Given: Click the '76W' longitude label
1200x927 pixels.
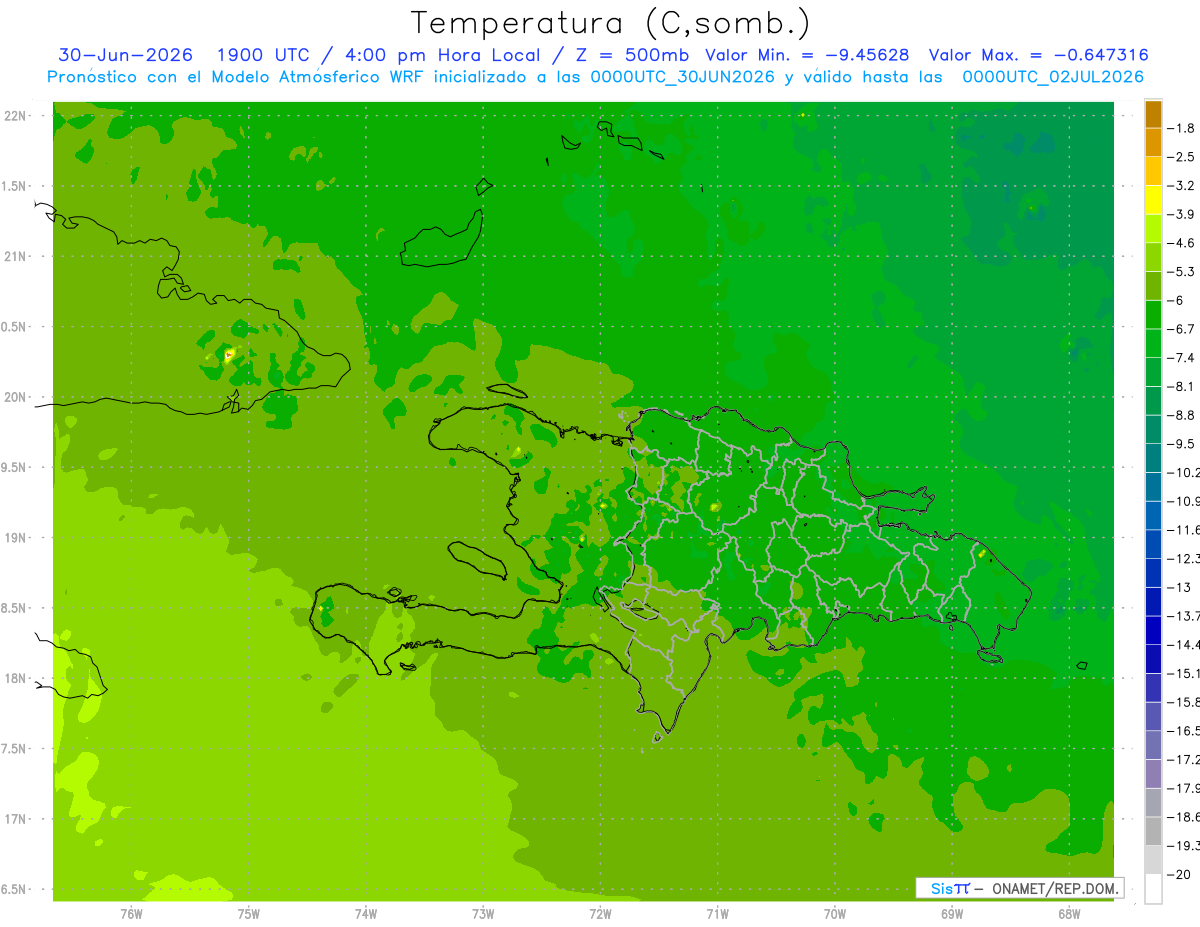Looking at the screenshot, I should 131,914.
